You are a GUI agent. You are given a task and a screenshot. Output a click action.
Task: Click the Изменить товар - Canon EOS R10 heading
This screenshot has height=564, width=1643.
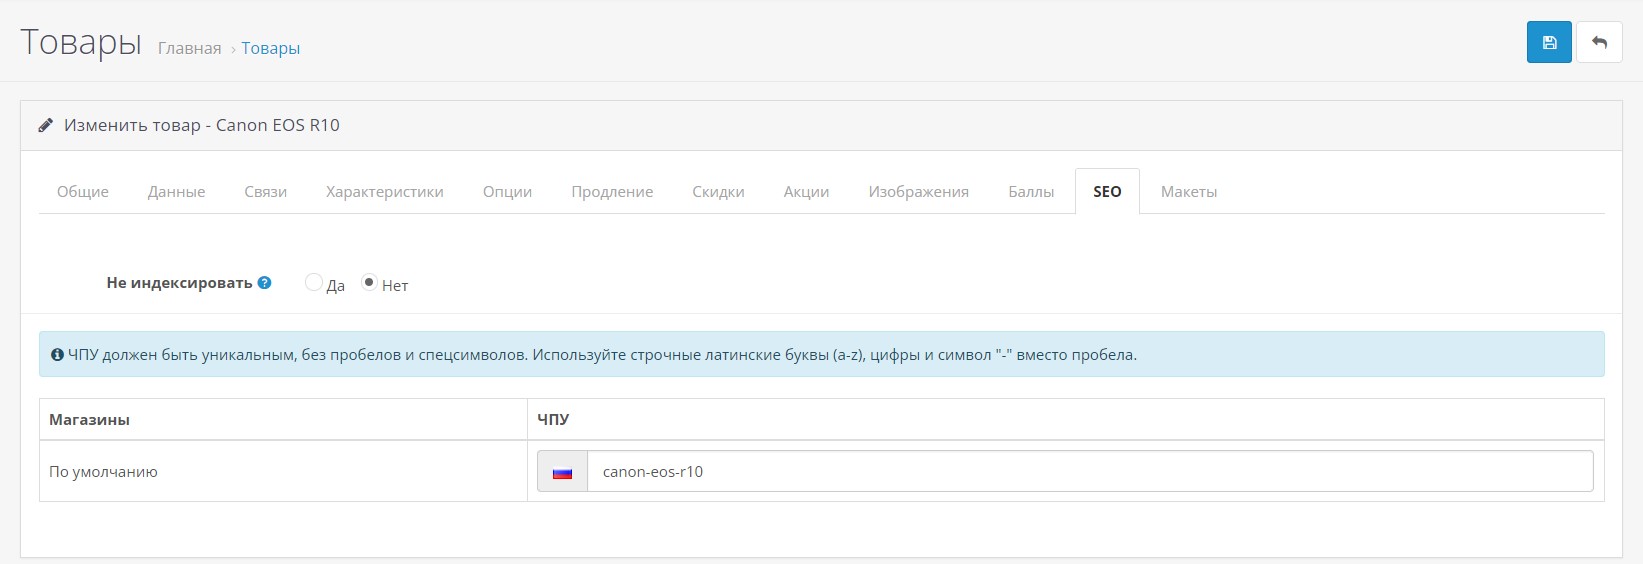(x=202, y=125)
